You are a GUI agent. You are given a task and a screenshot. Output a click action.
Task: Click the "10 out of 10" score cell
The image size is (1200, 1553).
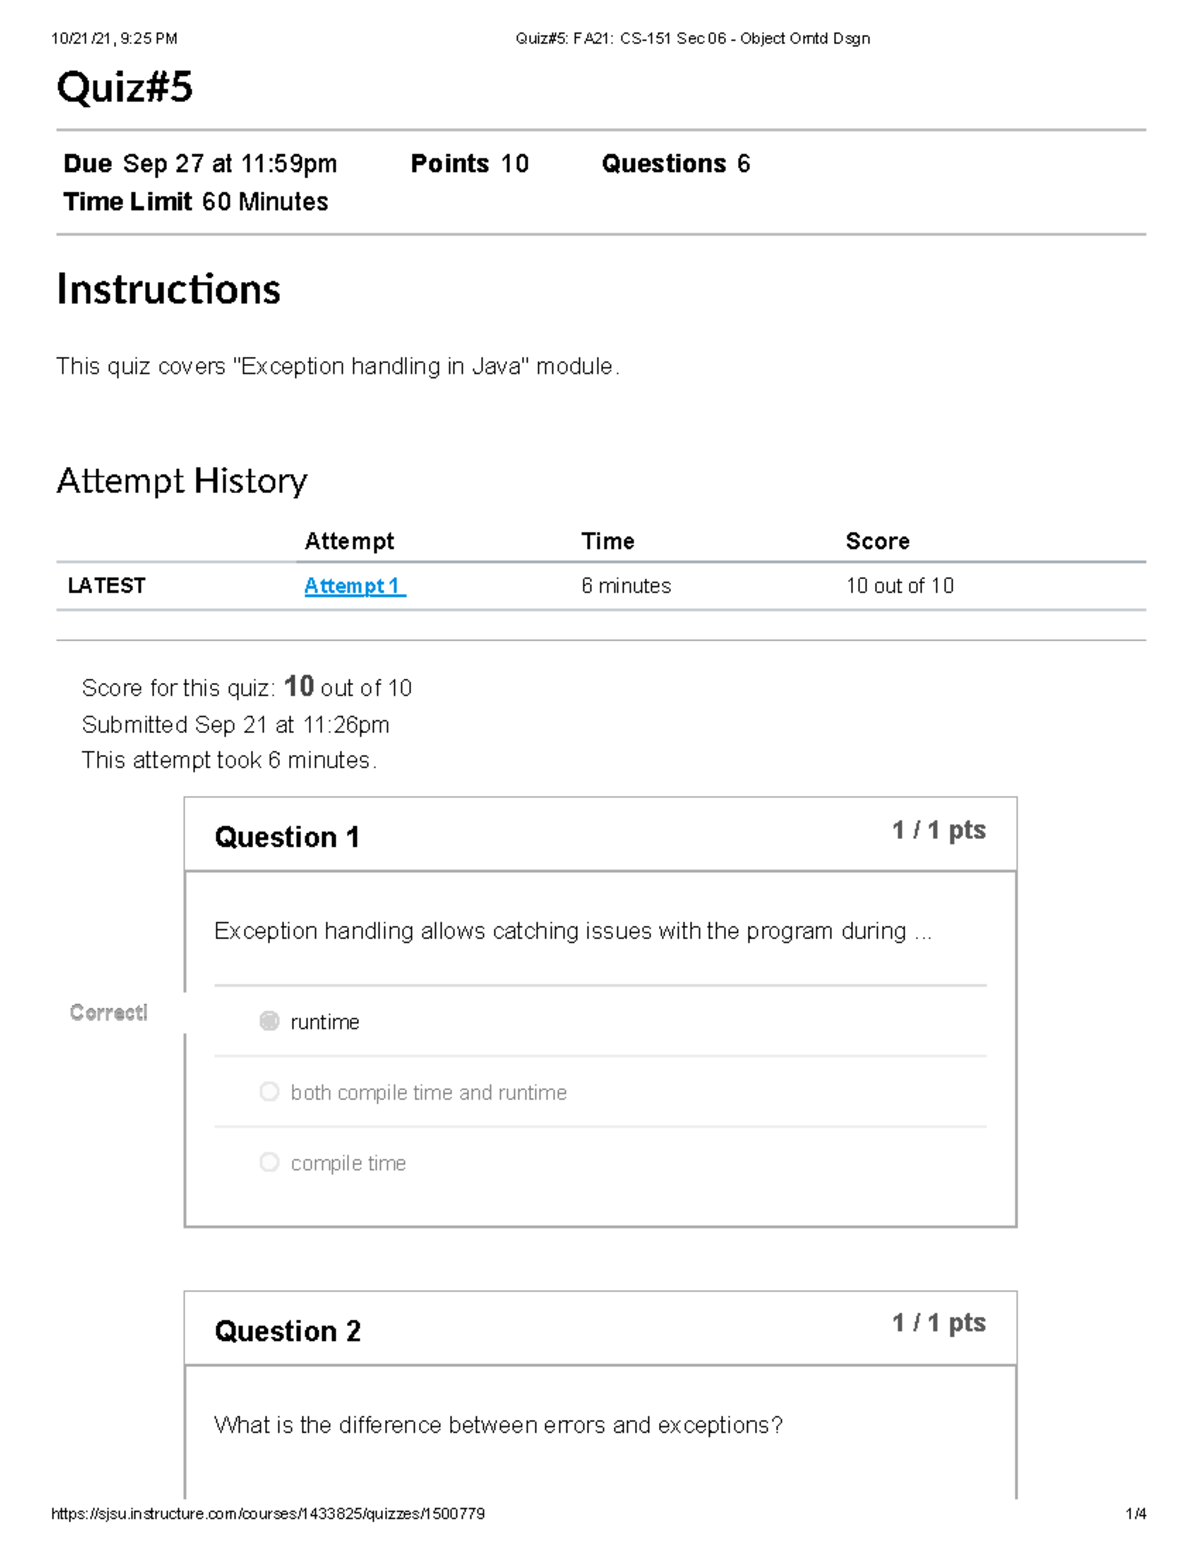[x=899, y=586]
